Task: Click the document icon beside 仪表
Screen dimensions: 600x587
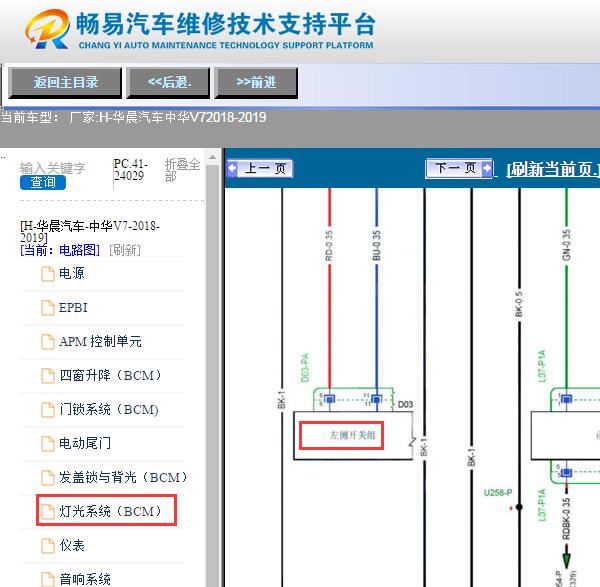Action: click(48, 546)
